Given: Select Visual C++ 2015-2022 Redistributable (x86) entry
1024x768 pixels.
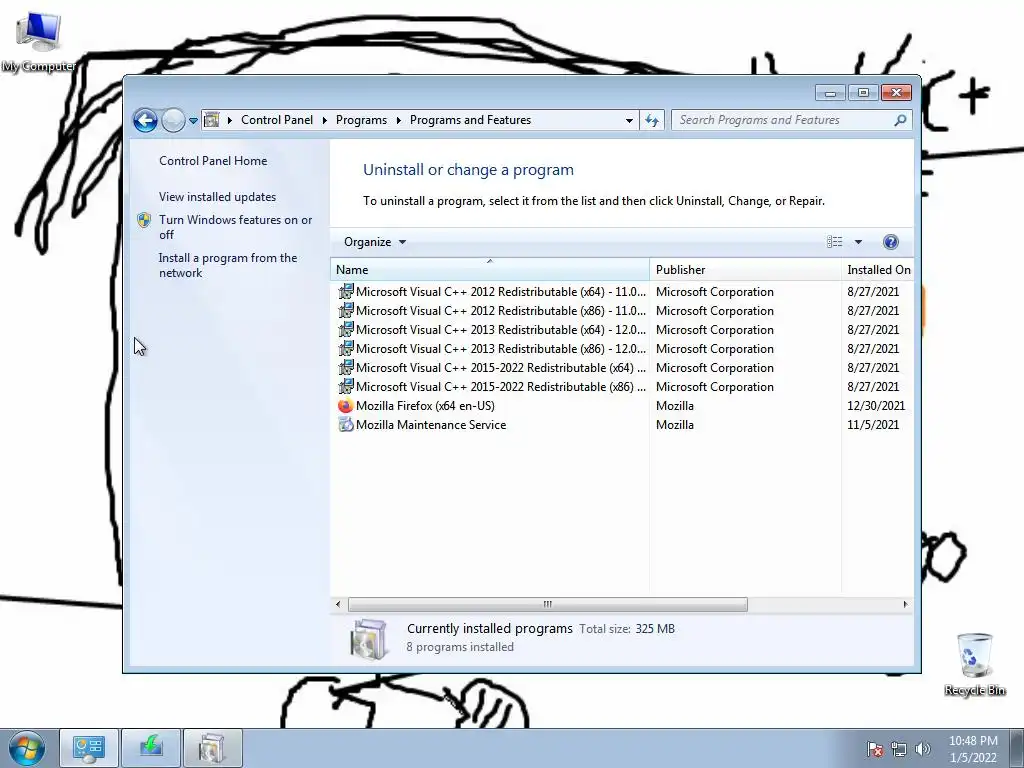Looking at the screenshot, I should [622, 387].
